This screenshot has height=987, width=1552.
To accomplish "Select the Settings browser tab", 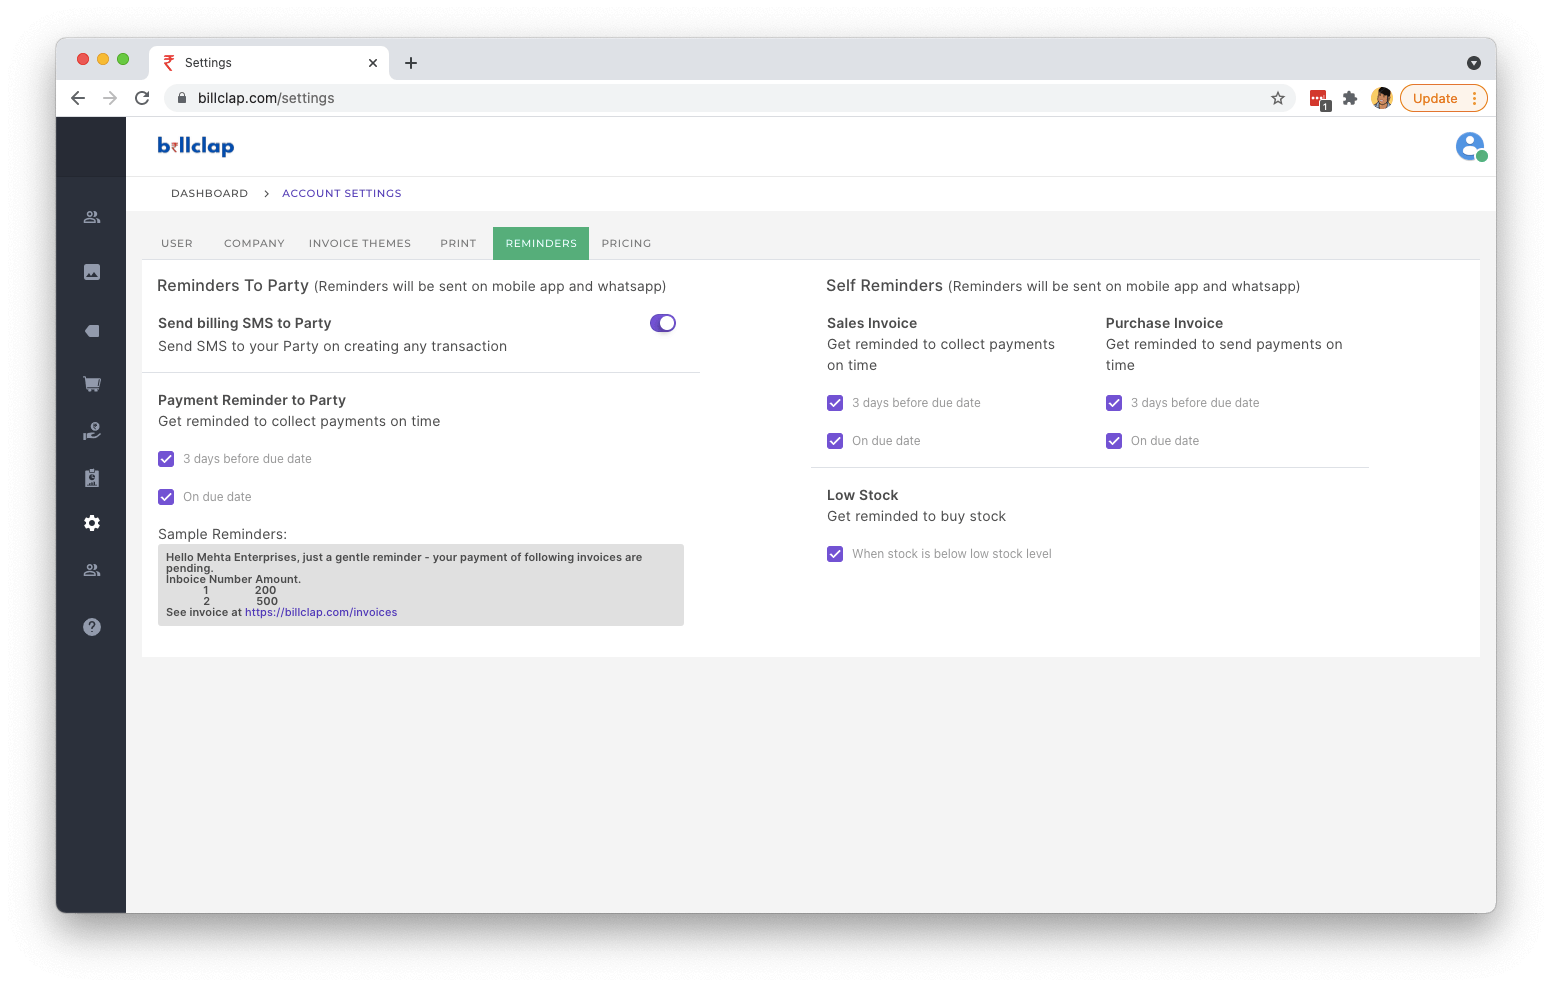I will coord(269,63).
